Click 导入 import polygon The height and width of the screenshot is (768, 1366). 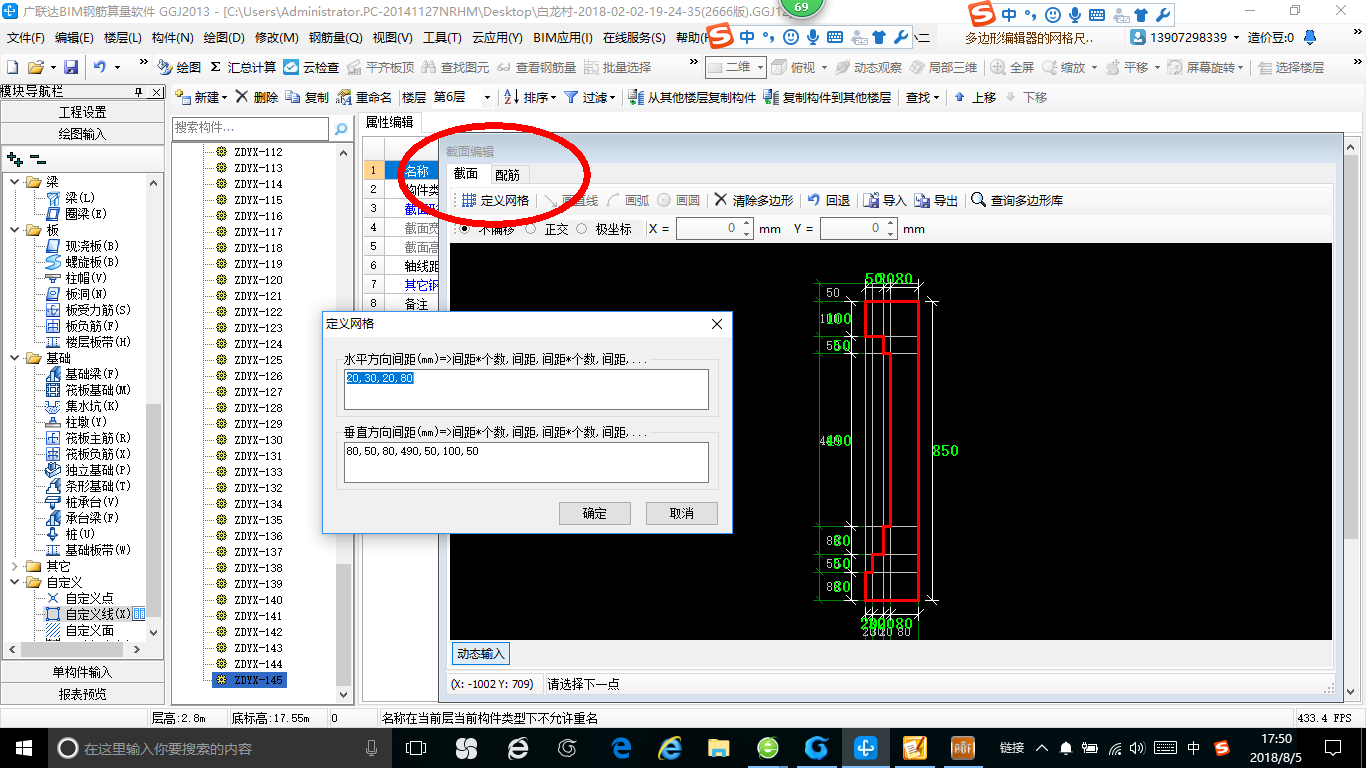pos(884,200)
